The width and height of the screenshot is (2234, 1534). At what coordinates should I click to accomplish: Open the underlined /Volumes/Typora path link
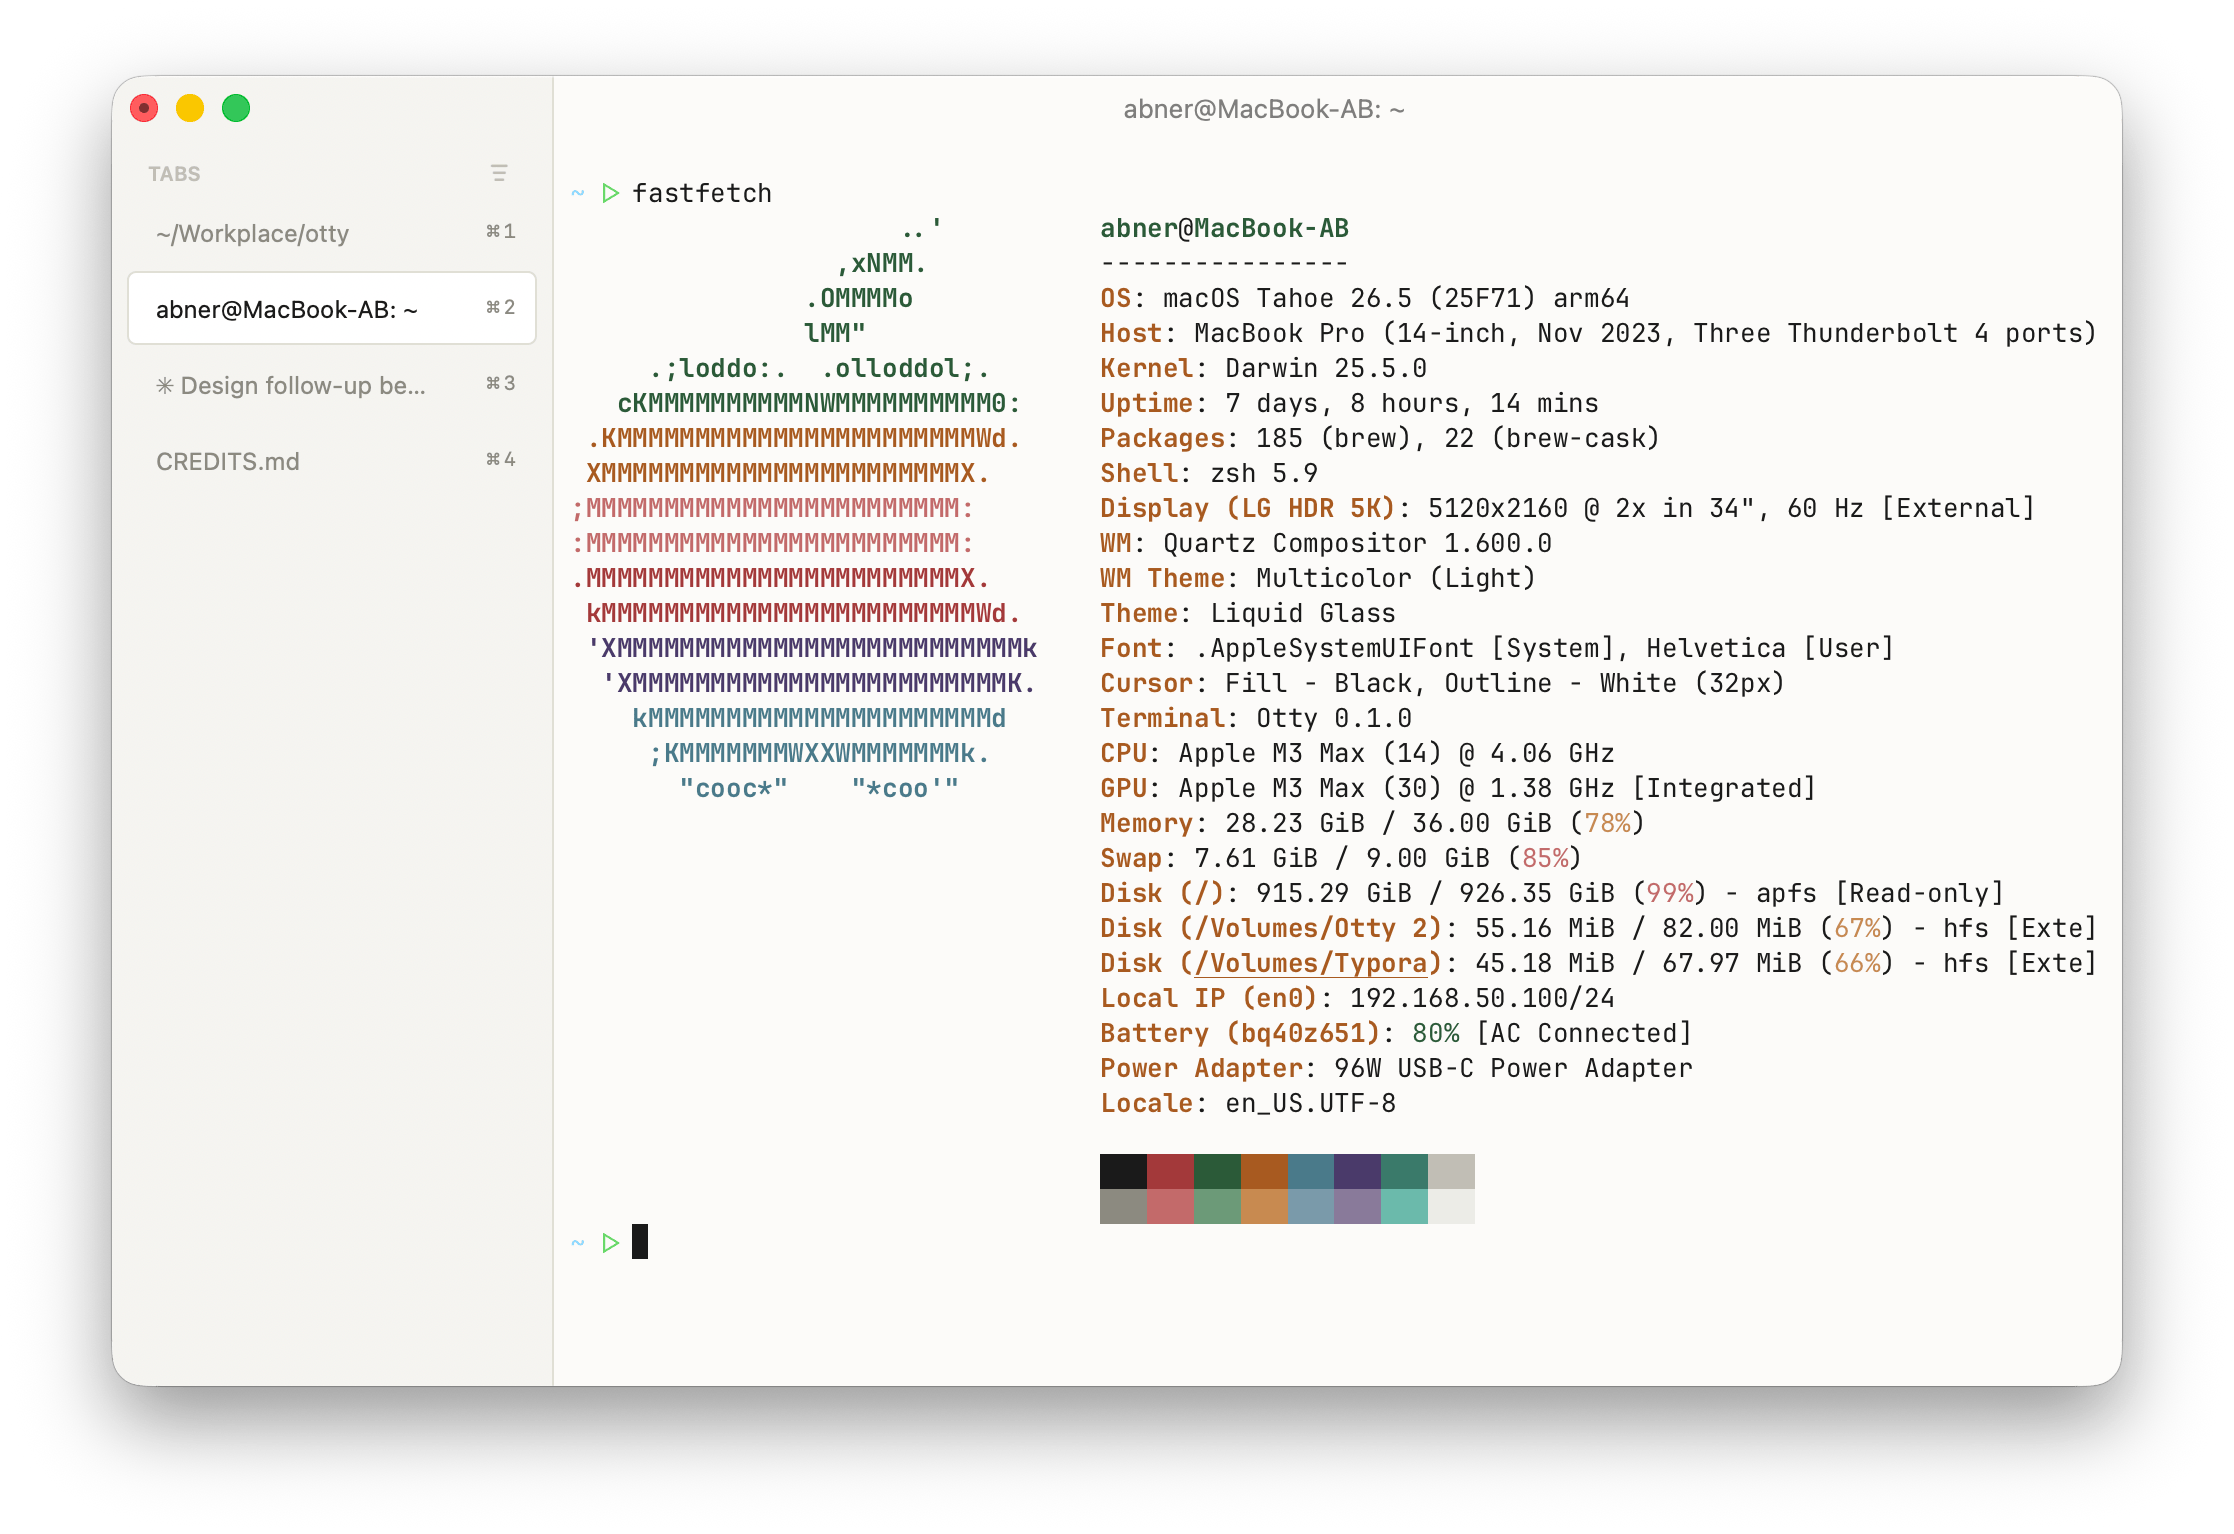coord(1310,963)
